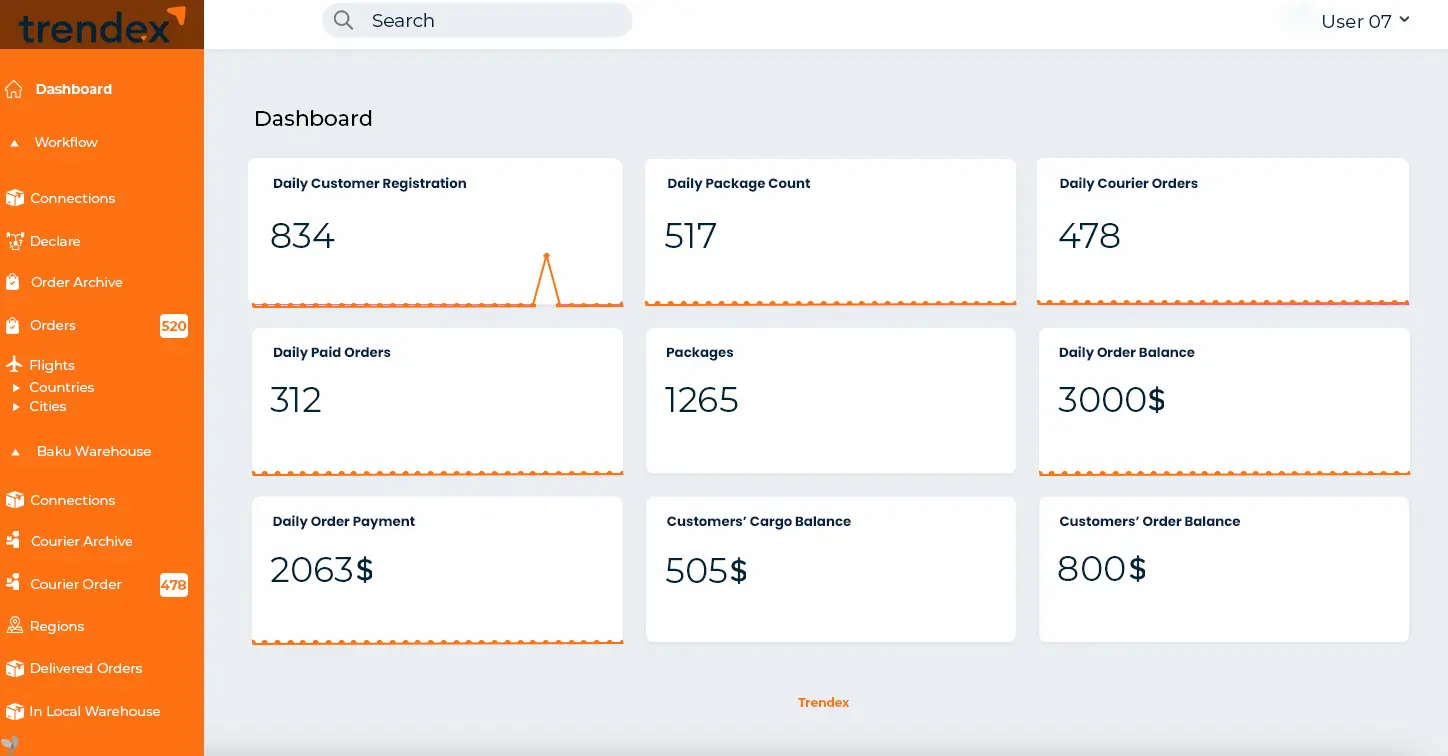This screenshot has width=1448, height=756.
Task: Select the Flights airplane icon
Action: (13, 364)
